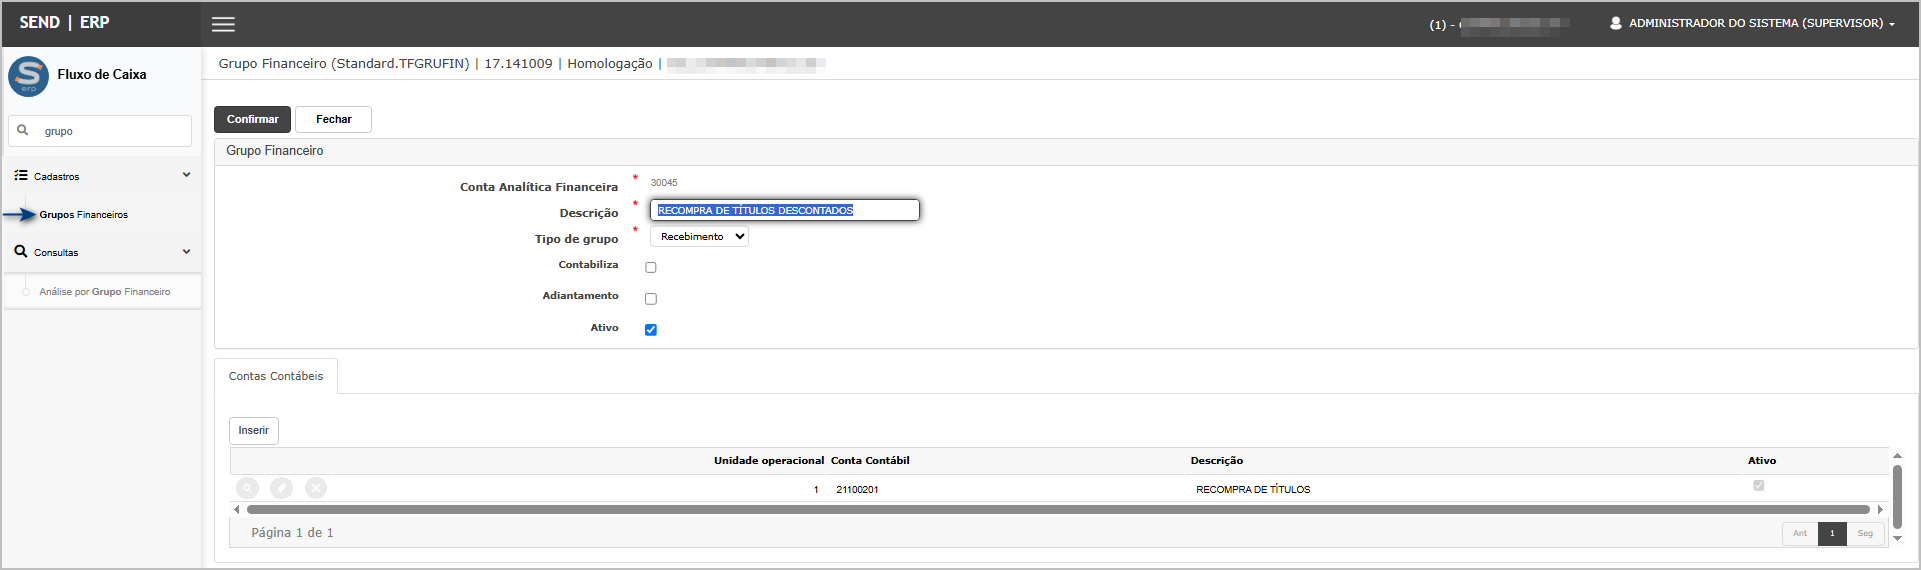
Task: Open the Tipo de grupo dropdown
Action: pos(699,237)
